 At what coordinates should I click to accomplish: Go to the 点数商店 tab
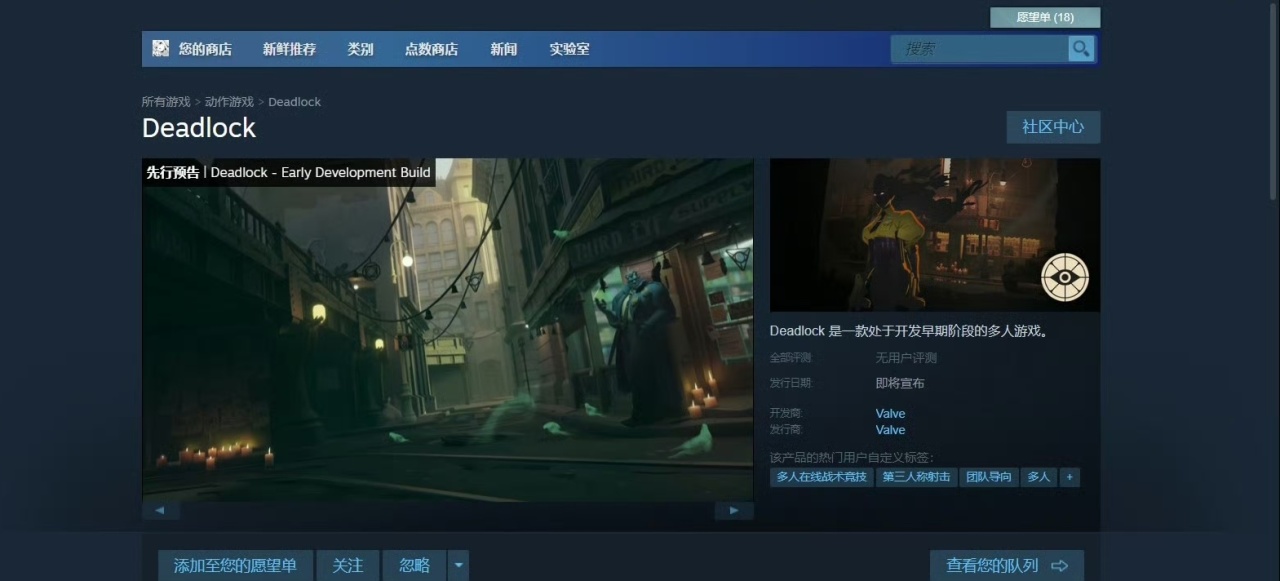coord(431,49)
